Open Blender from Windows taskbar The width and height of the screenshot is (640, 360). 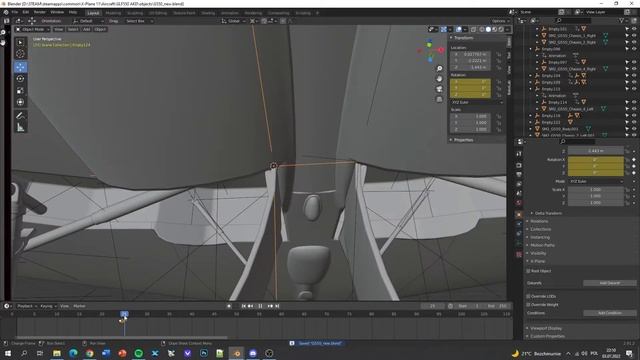pyautogui.click(x=236, y=353)
